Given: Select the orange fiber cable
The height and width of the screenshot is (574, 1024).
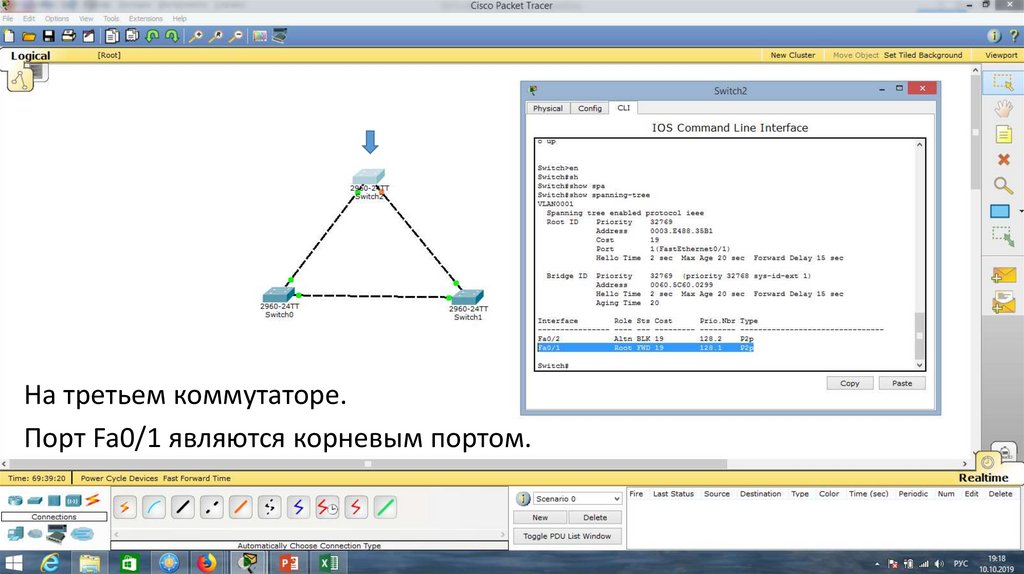Looking at the screenshot, I should 240,507.
